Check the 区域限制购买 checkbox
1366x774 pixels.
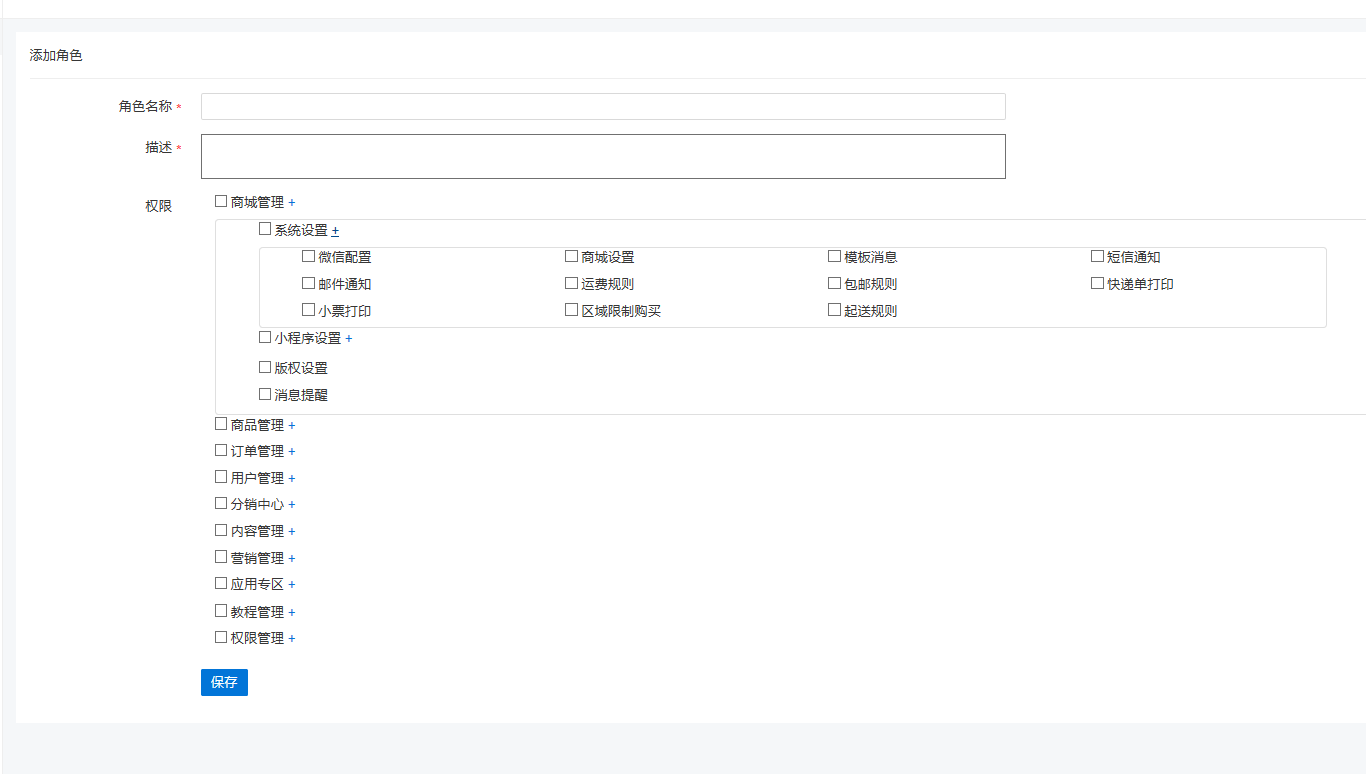pyautogui.click(x=572, y=311)
